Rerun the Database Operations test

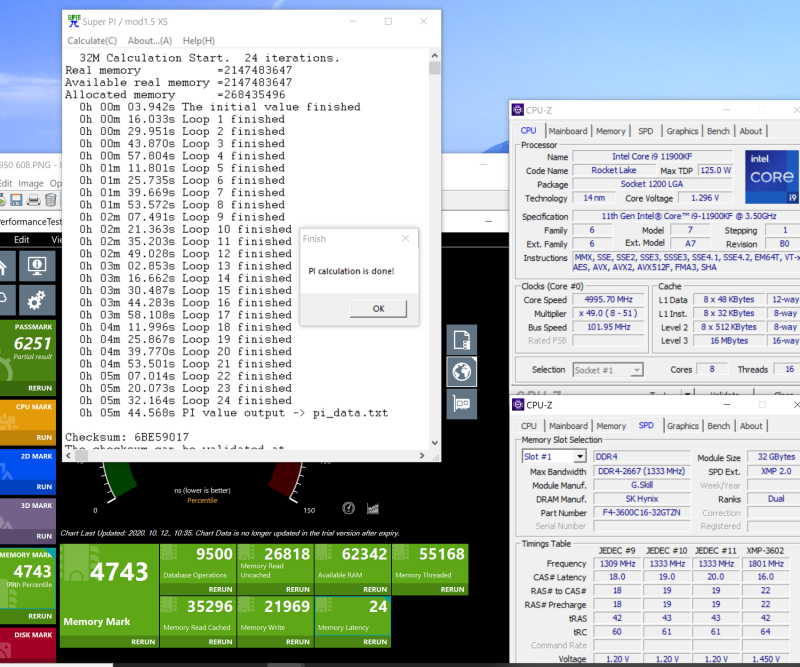[220, 589]
